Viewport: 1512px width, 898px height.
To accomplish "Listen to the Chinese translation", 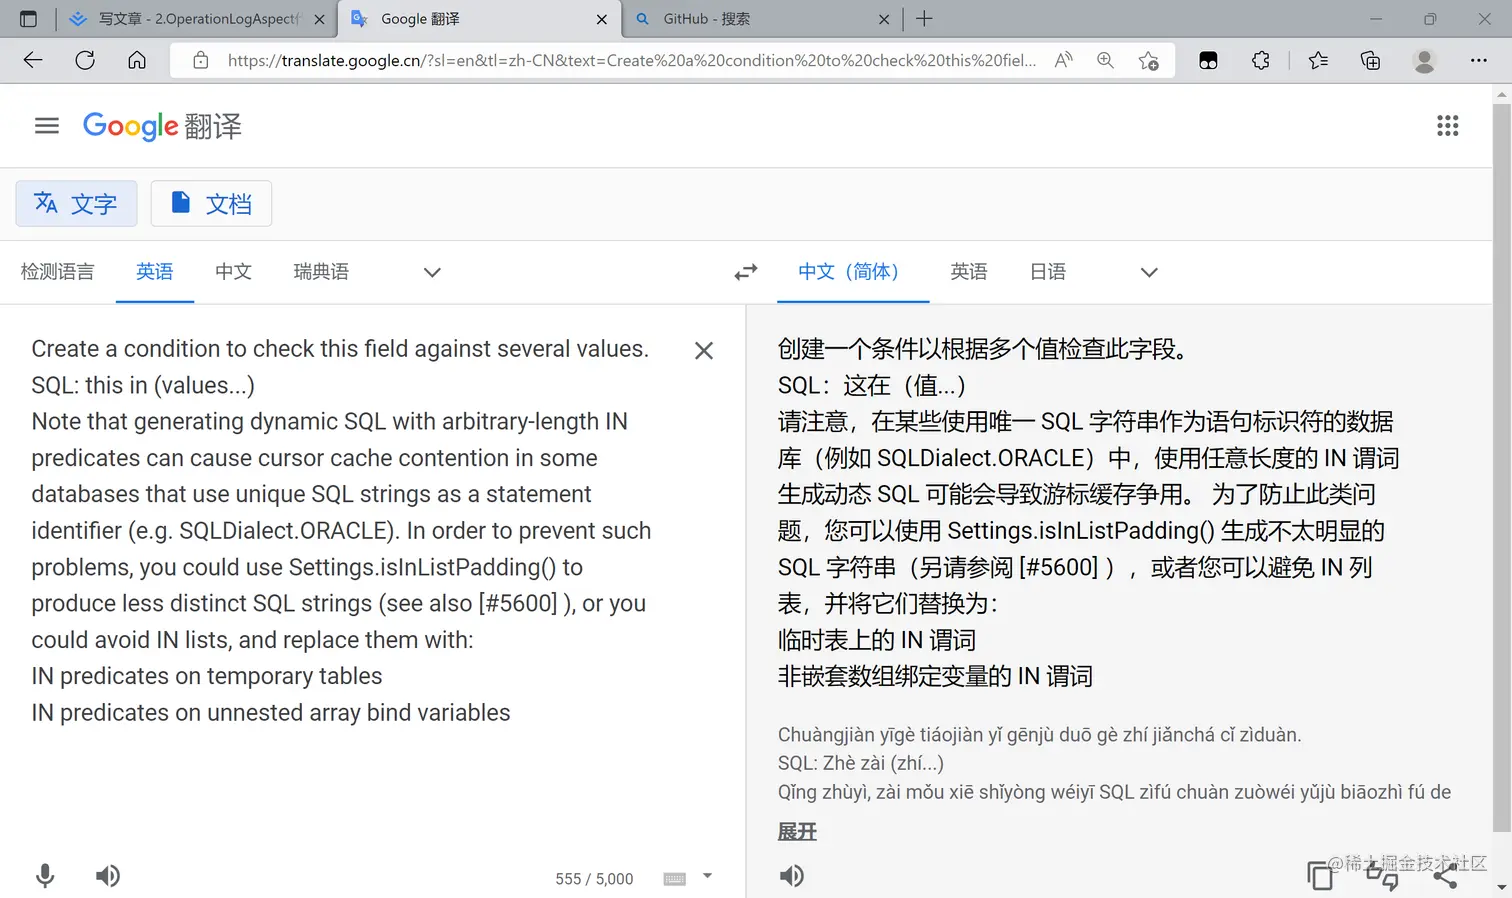I will [x=792, y=876].
